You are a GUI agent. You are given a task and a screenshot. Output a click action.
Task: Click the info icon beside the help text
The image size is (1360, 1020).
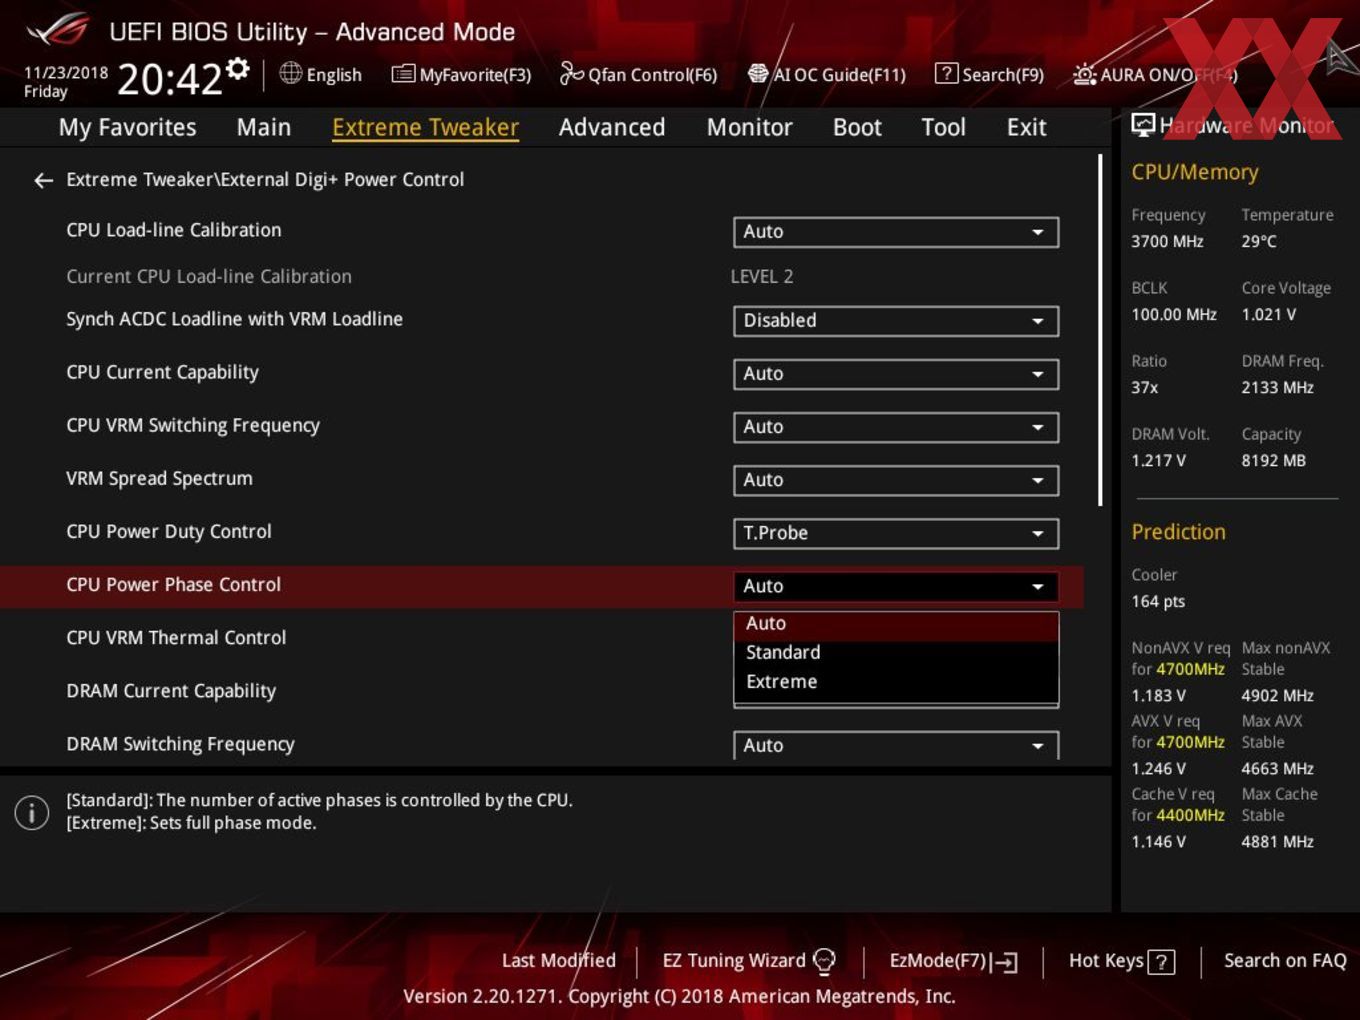[x=32, y=812]
